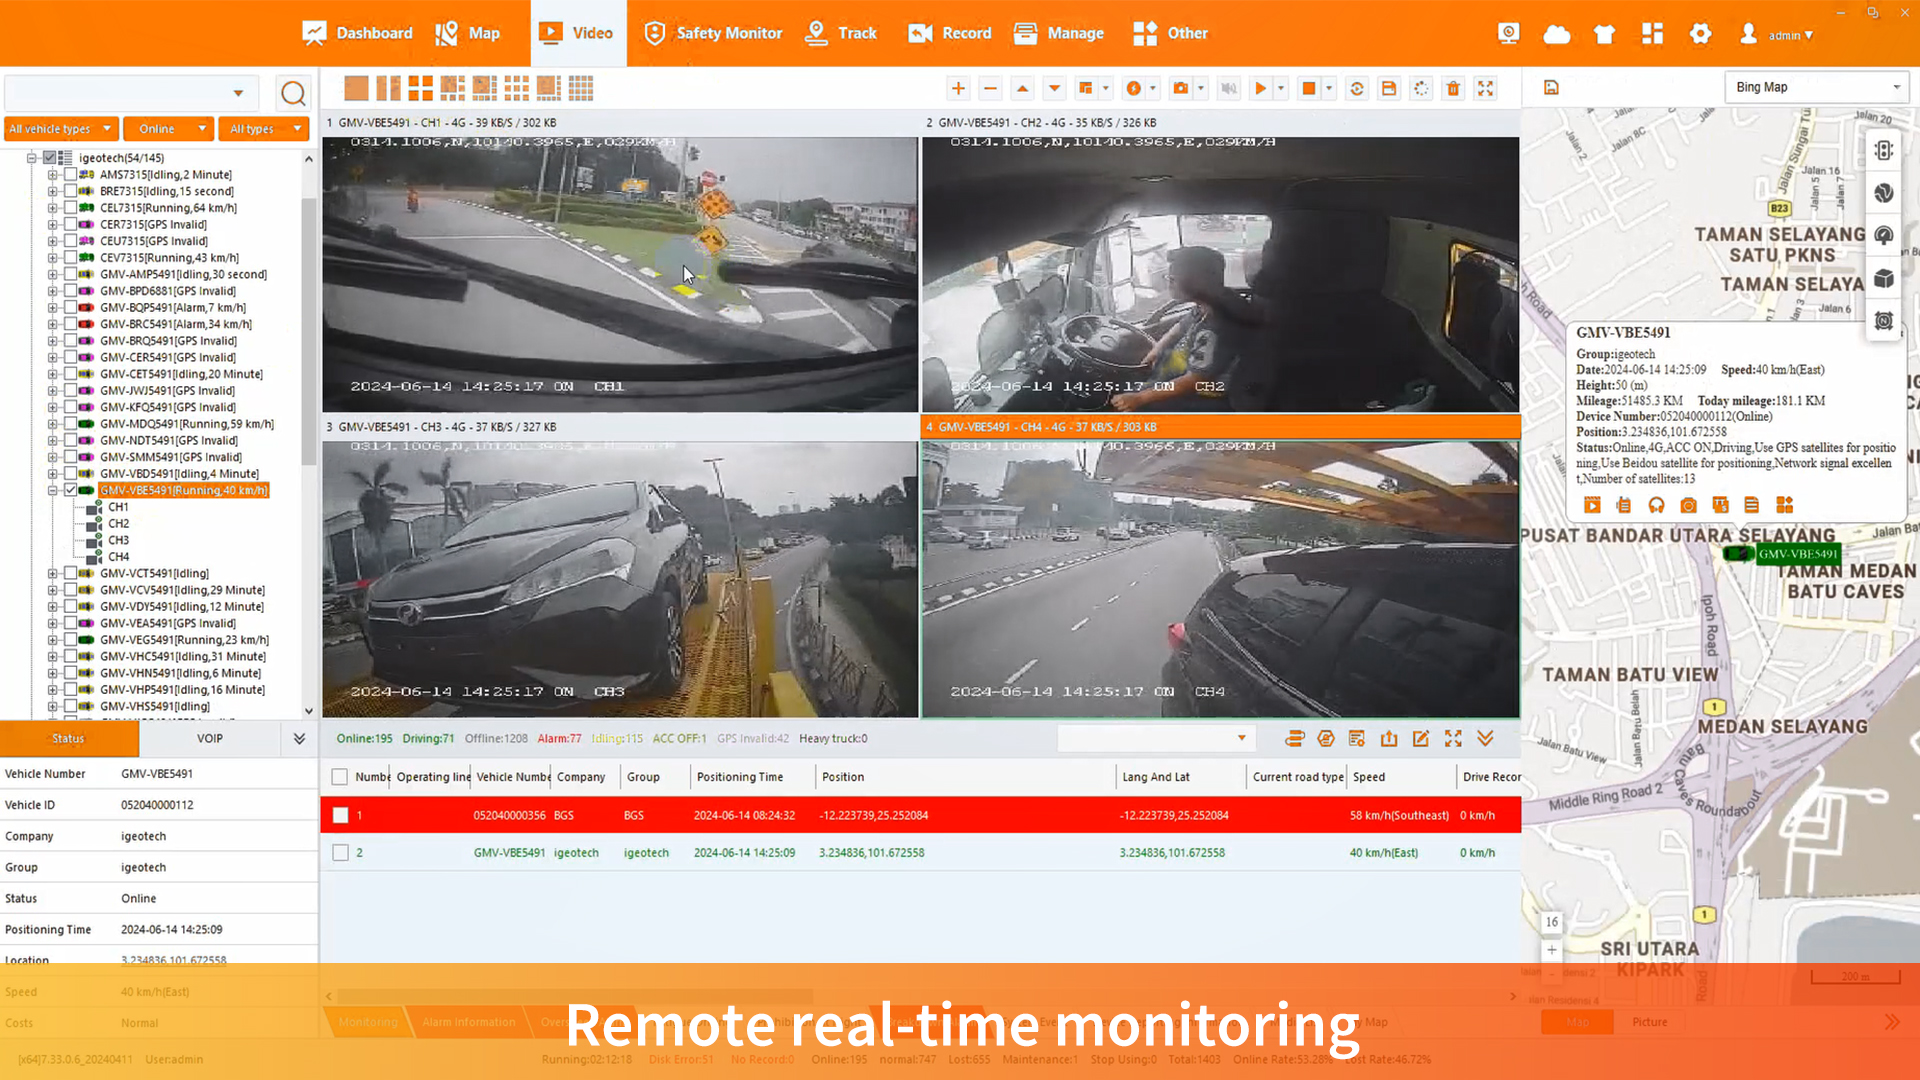The image size is (1920, 1080).
Task: Stop video with the stop button
Action: [1308, 88]
